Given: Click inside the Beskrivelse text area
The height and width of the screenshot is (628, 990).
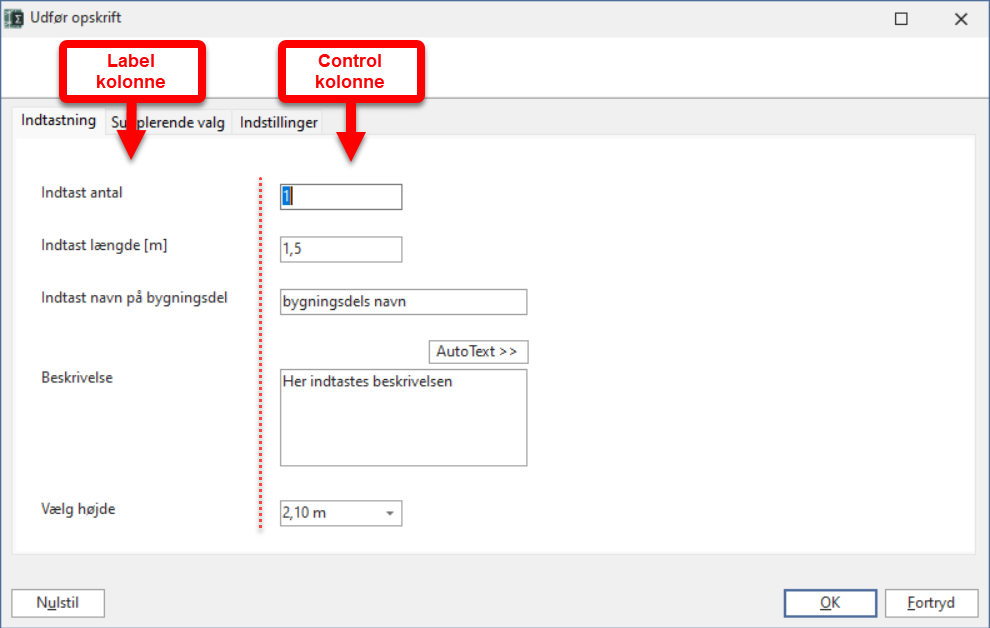Looking at the screenshot, I should pos(403,418).
